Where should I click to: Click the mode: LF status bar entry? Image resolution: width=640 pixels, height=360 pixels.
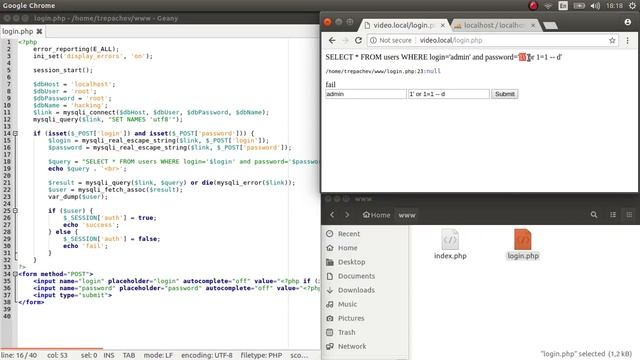coord(158,356)
